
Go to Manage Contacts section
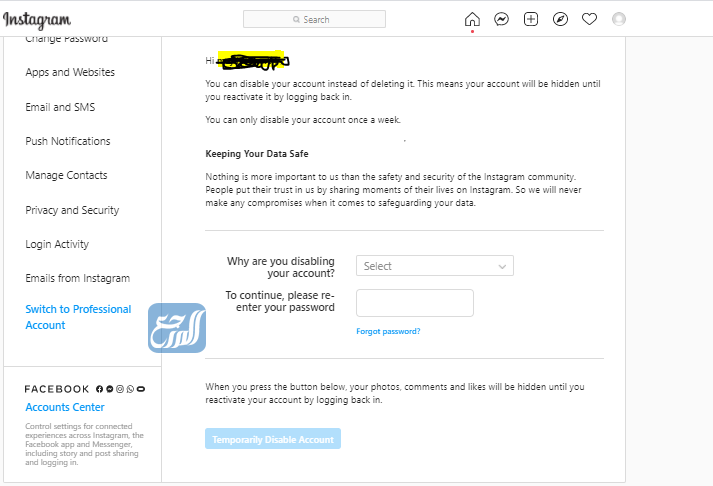(66, 175)
